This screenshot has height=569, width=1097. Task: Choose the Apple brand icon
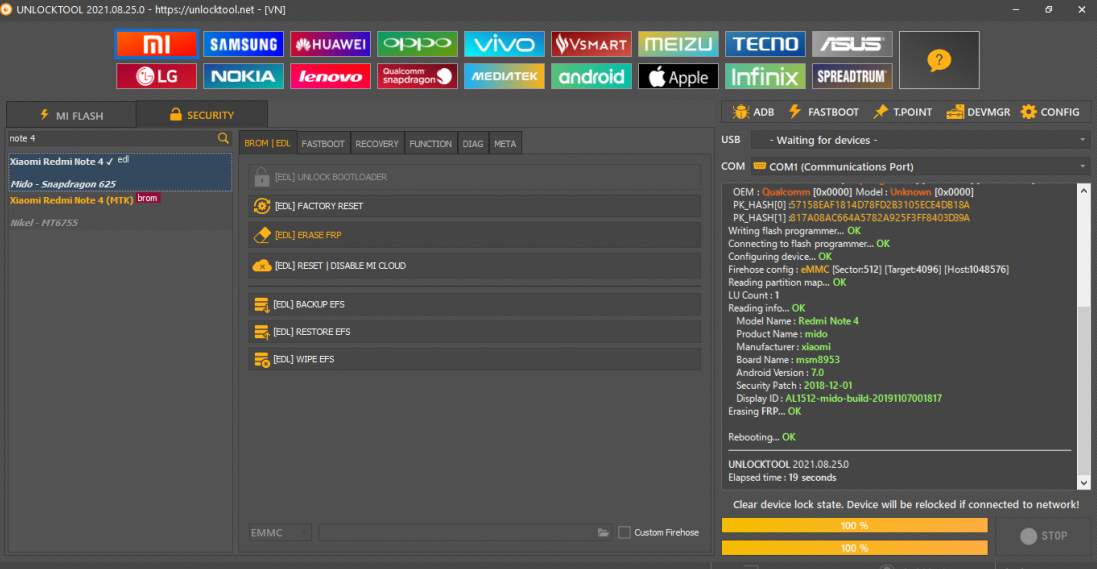pyautogui.click(x=678, y=76)
